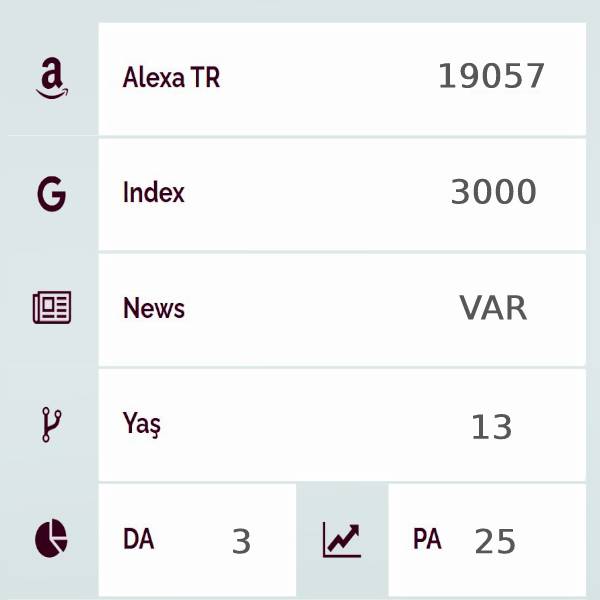
Task: Select the News label
Action: tap(153, 308)
